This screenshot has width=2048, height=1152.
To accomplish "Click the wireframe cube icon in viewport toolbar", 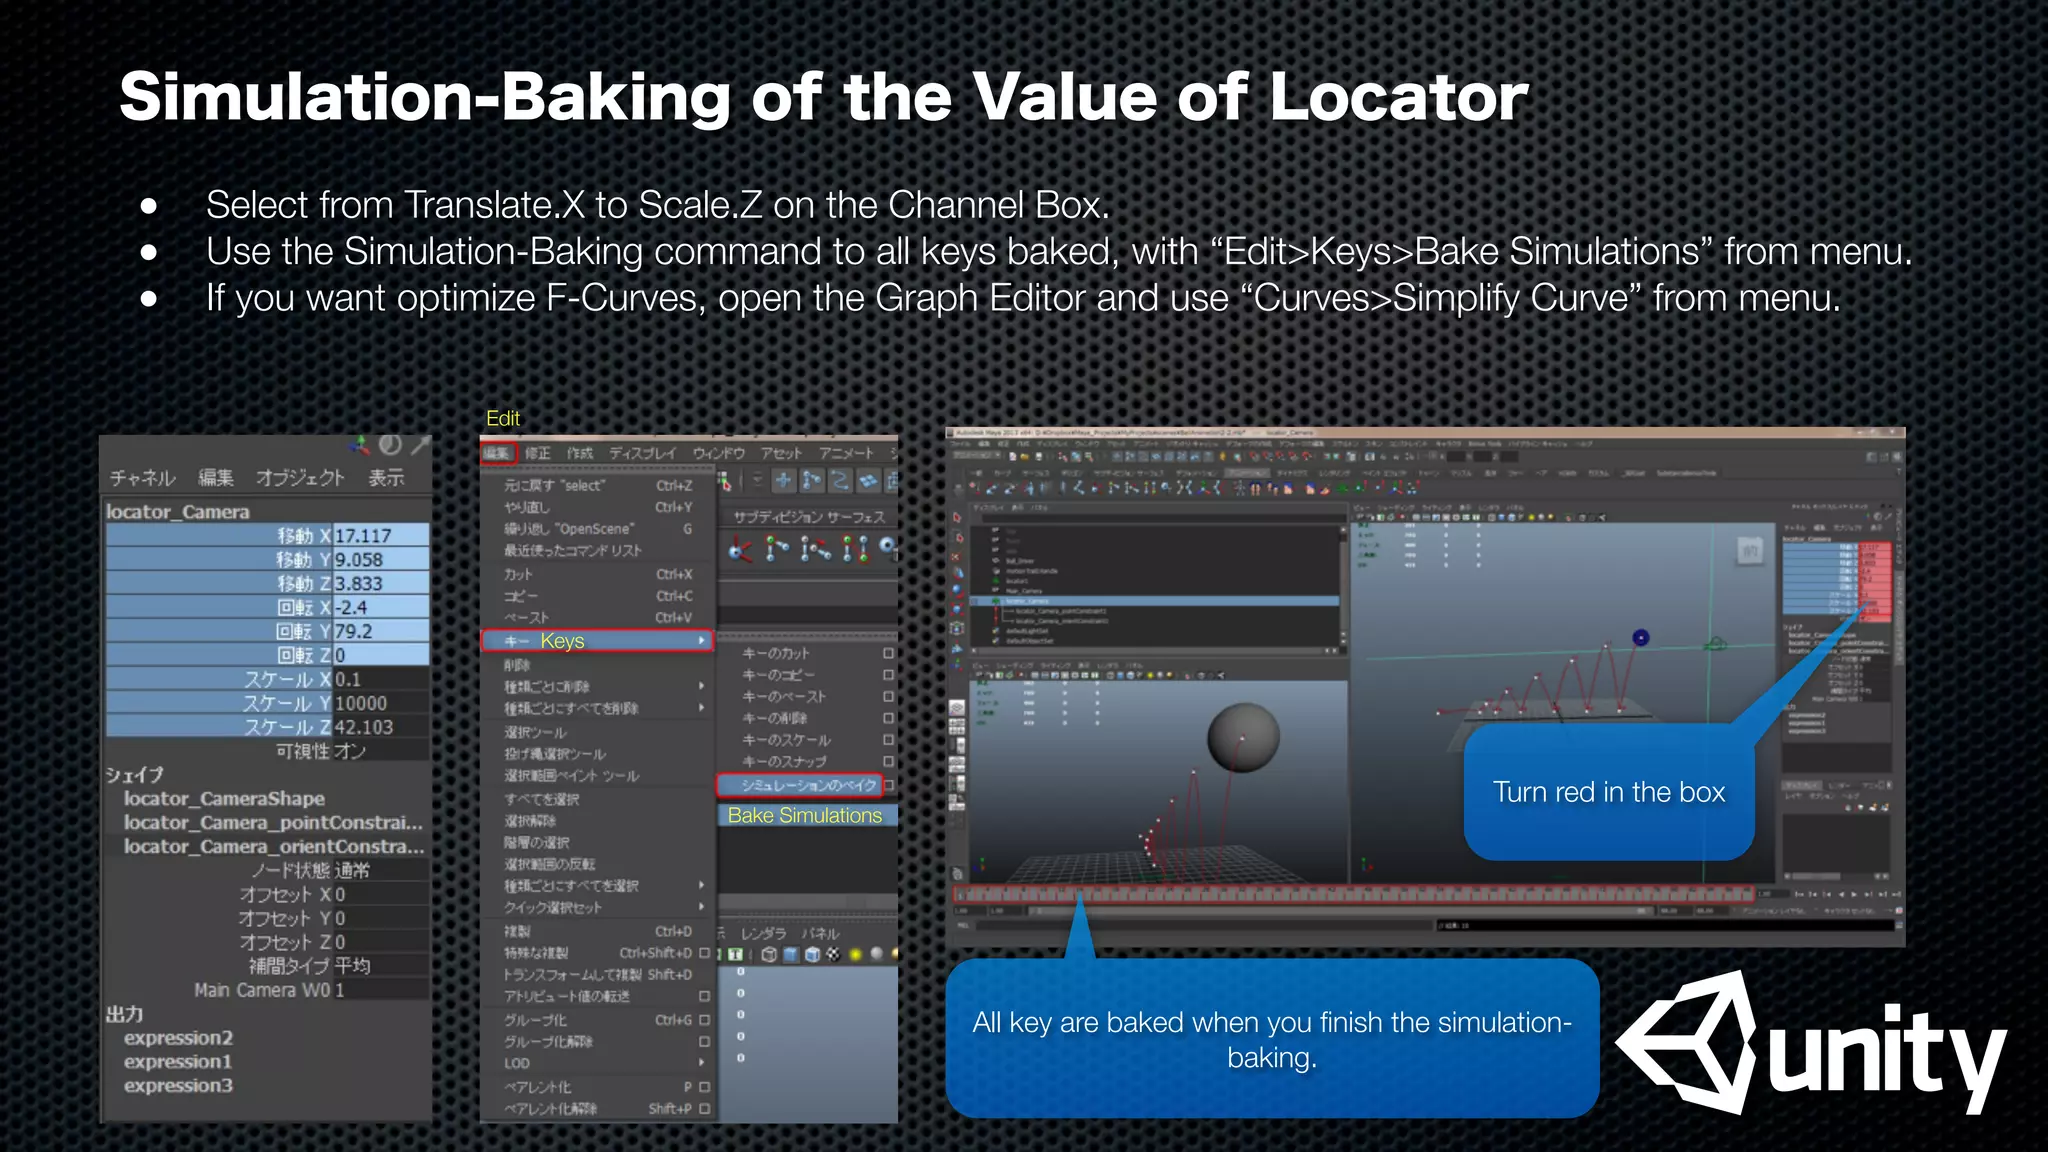I will click(x=769, y=955).
